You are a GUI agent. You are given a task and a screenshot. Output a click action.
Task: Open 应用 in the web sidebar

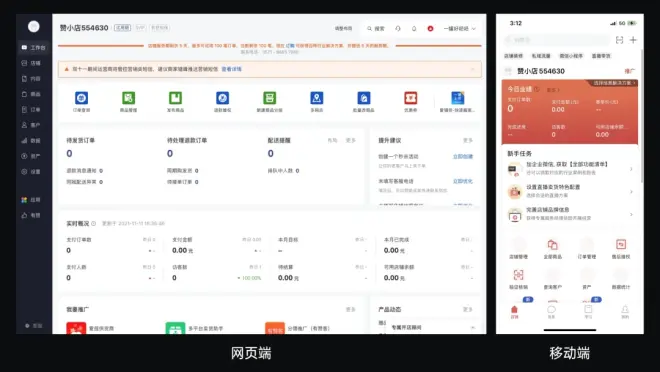point(32,200)
